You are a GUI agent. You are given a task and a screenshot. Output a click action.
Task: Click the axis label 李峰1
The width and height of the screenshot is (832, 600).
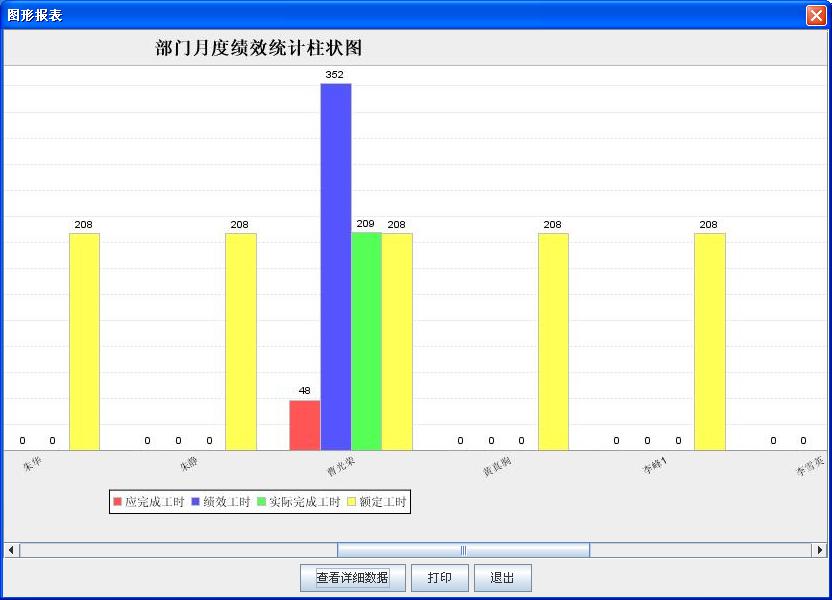tap(655, 462)
